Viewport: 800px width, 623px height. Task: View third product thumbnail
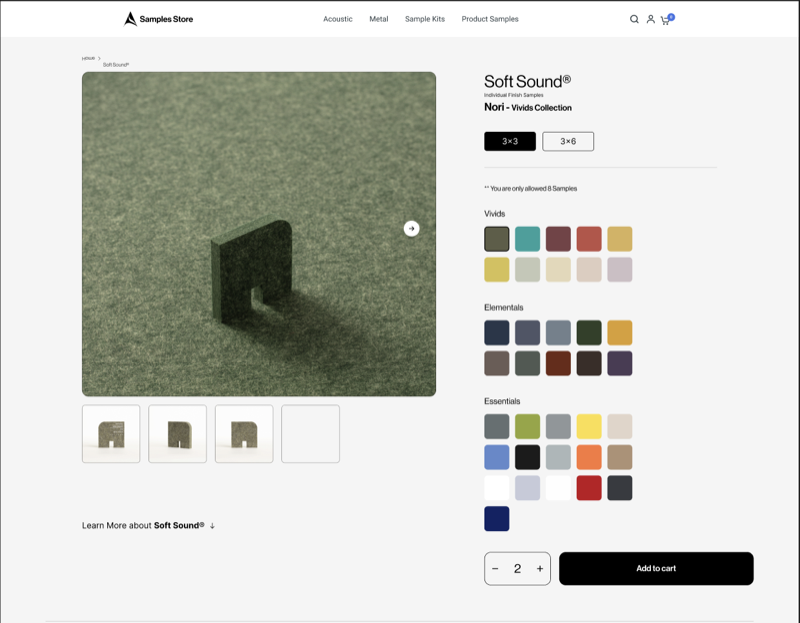pos(244,434)
